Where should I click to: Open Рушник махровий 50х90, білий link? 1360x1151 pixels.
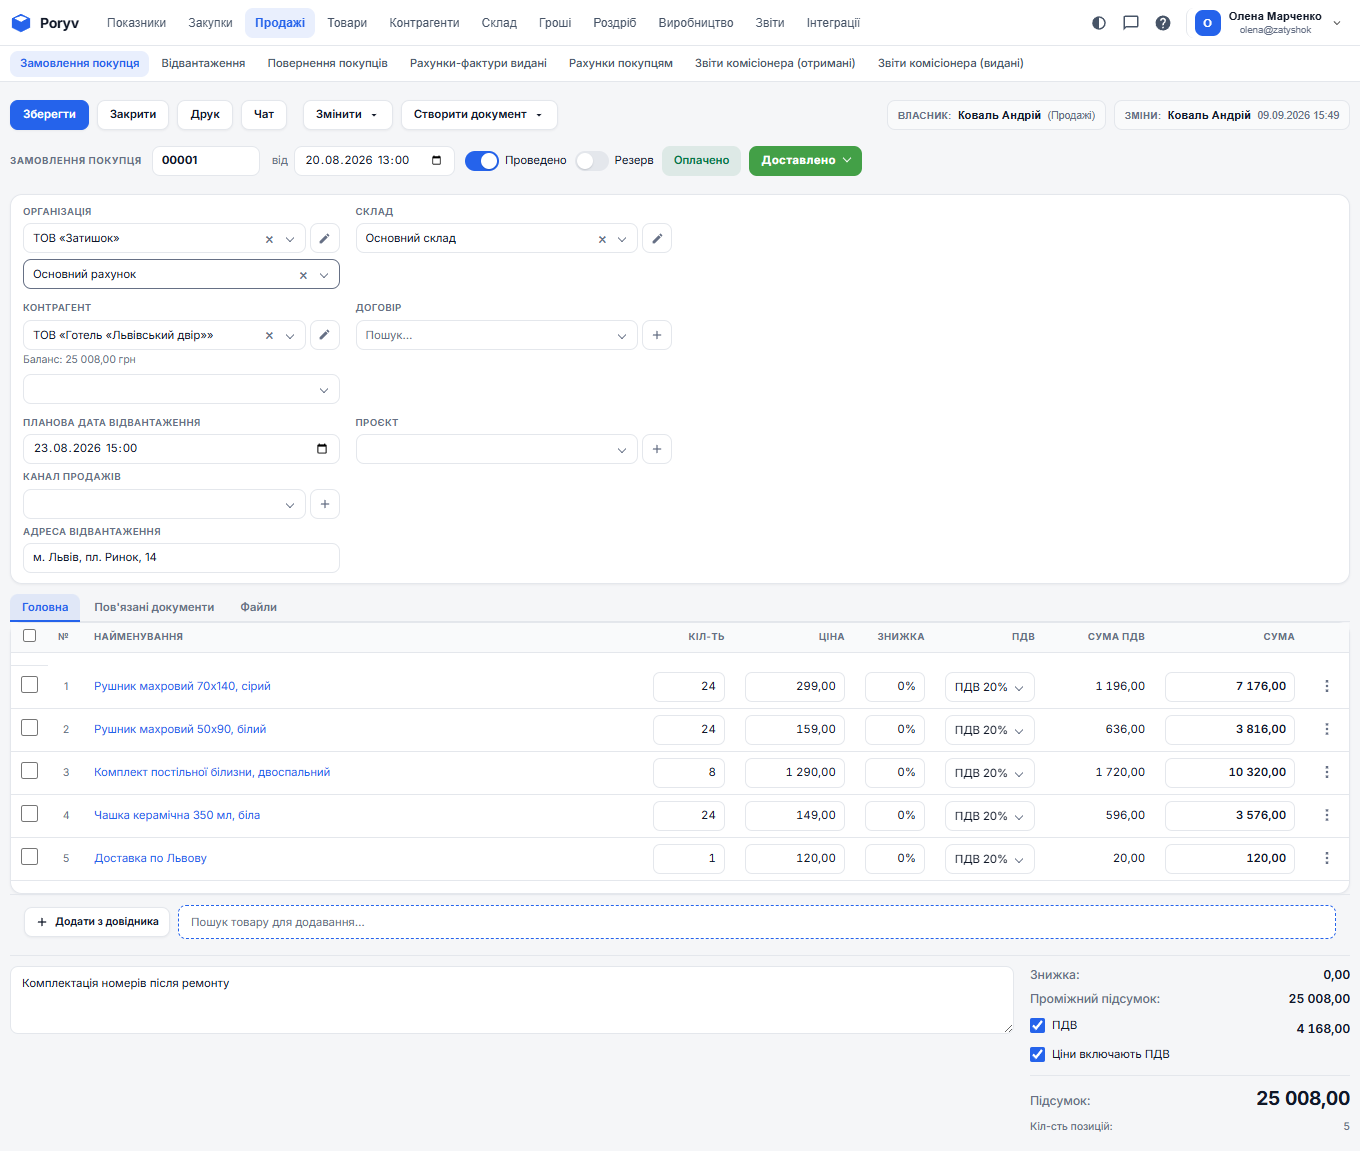pyautogui.click(x=180, y=729)
